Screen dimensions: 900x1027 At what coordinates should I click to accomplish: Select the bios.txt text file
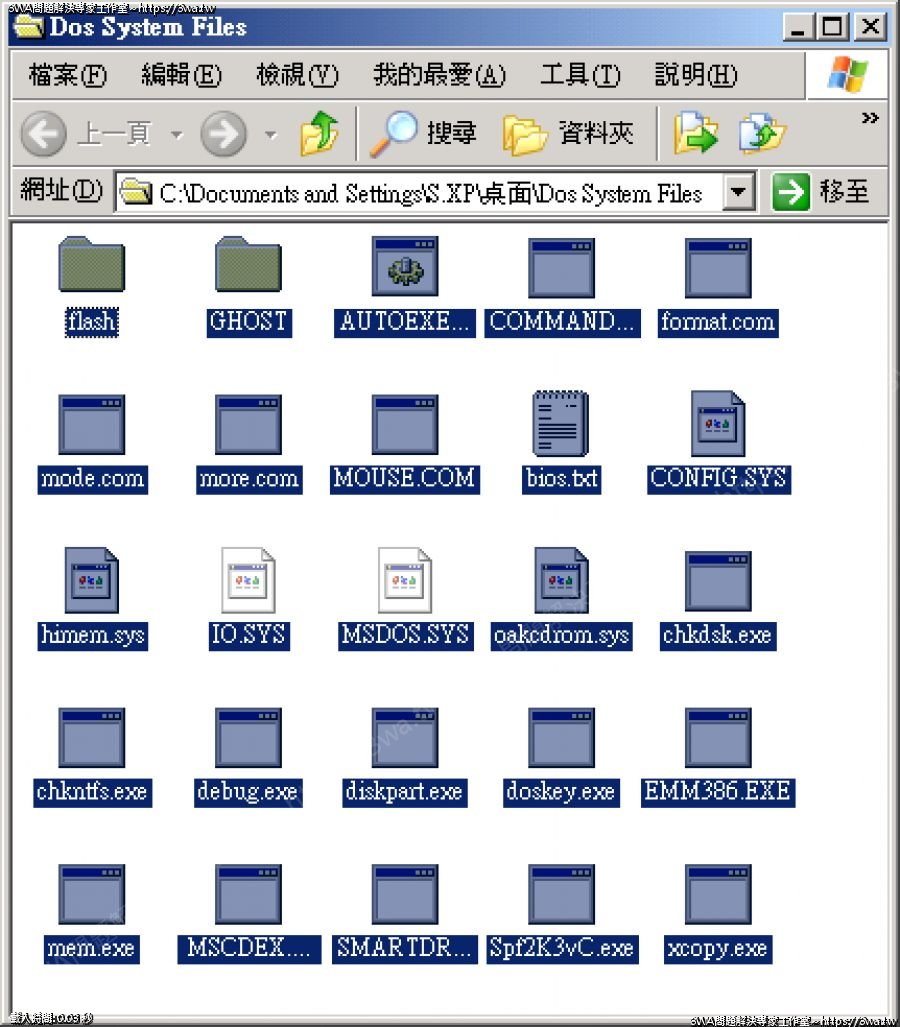tap(561, 424)
